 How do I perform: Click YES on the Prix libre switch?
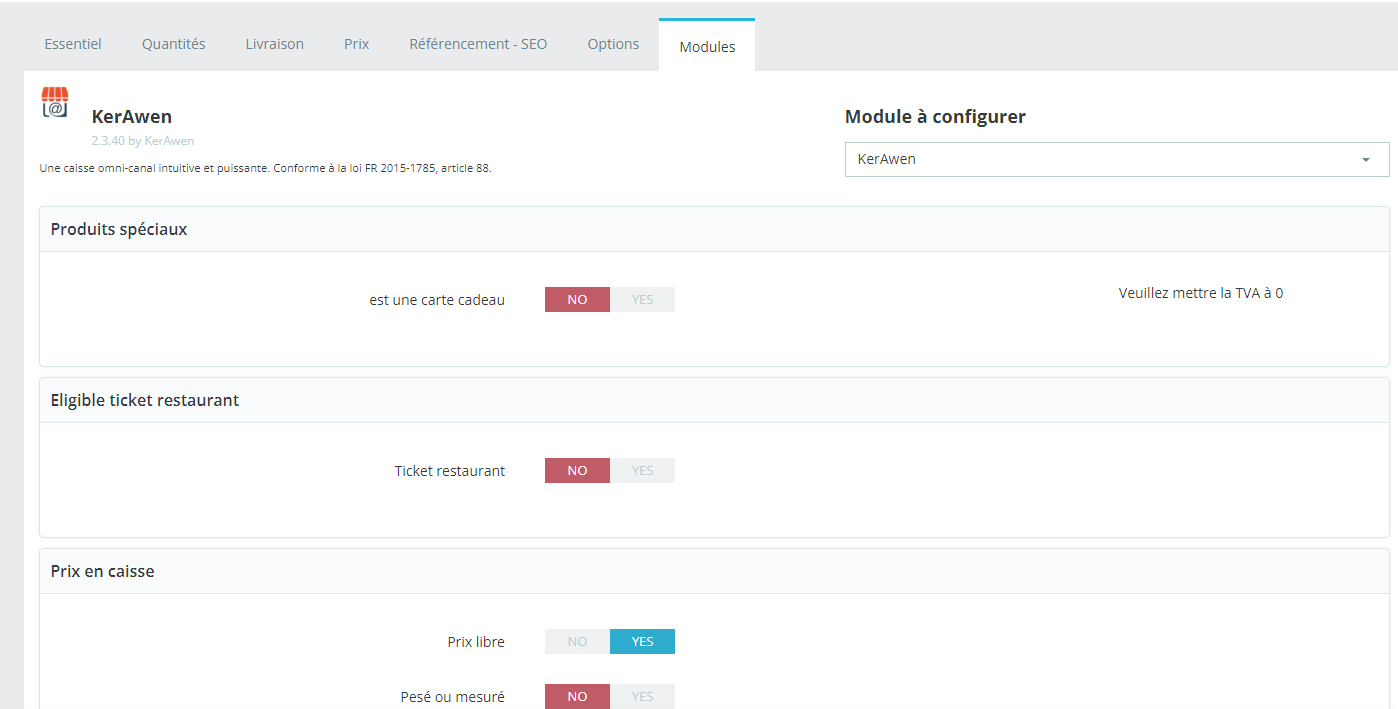[642, 641]
